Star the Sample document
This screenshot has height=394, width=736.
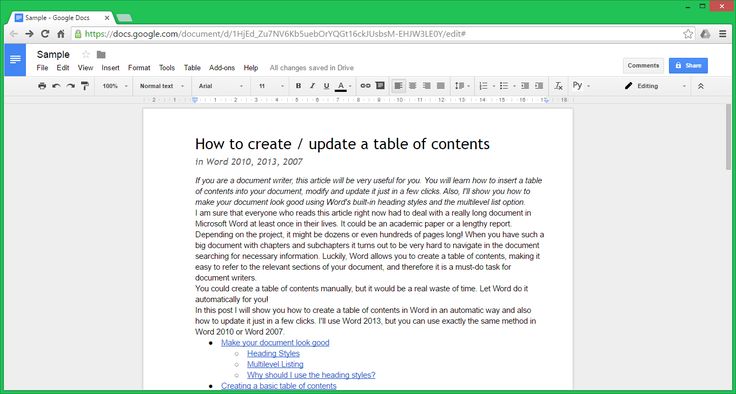(x=86, y=54)
